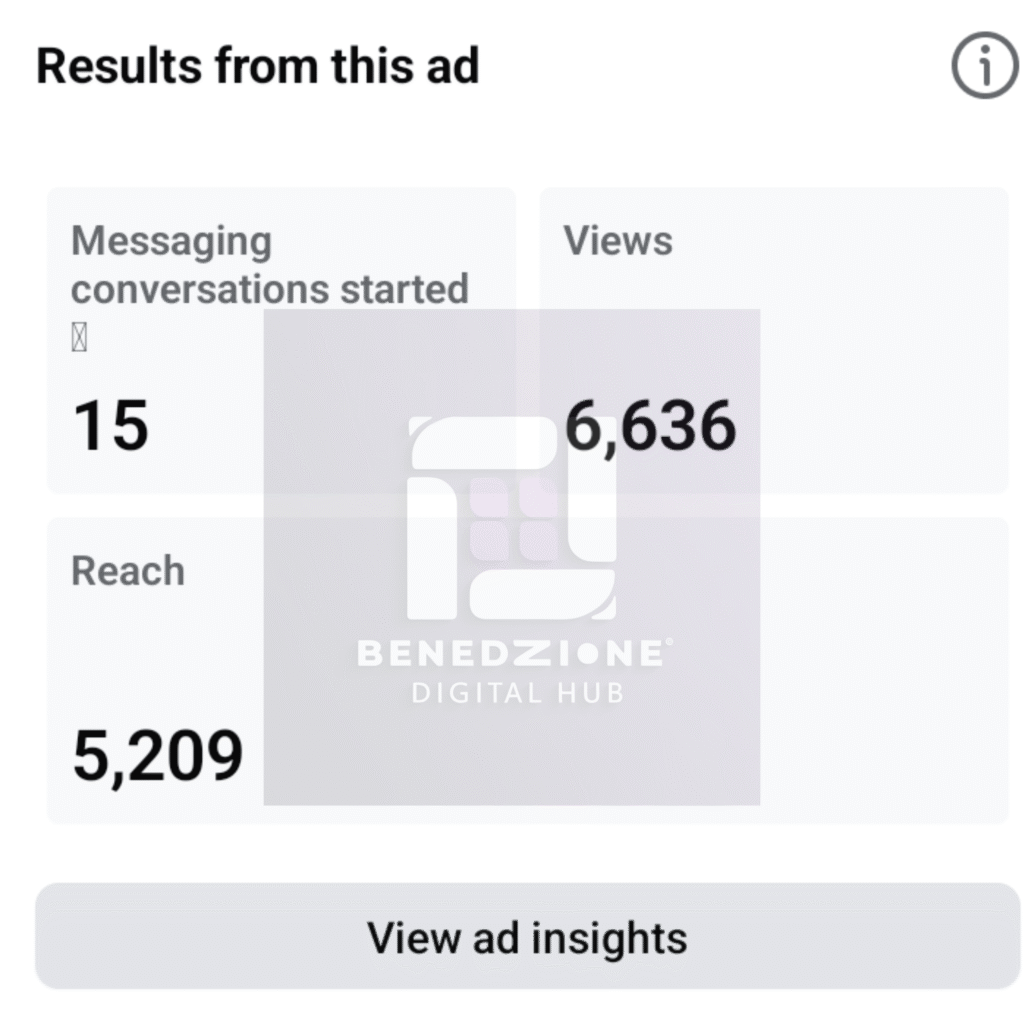
Task: Click the BENEDZIONE watermark text
Action: pyautogui.click(x=508, y=655)
